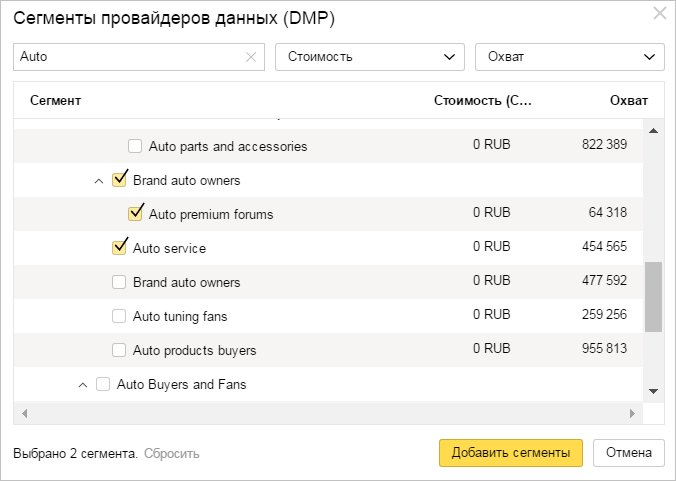The image size is (676, 481).
Task: Close the DMP segments dialog
Action: pos(659,14)
